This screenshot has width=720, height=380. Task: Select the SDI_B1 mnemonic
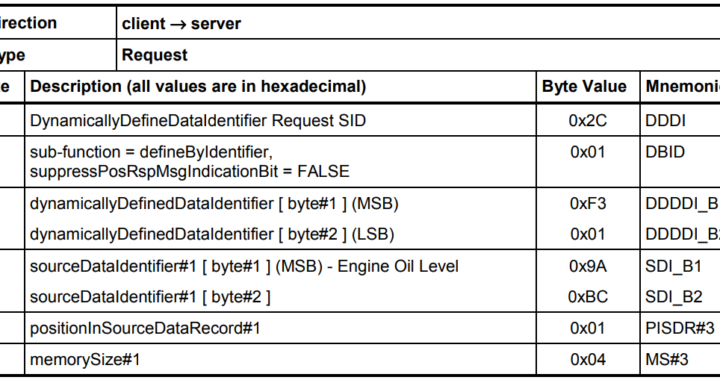pyautogui.click(x=673, y=266)
